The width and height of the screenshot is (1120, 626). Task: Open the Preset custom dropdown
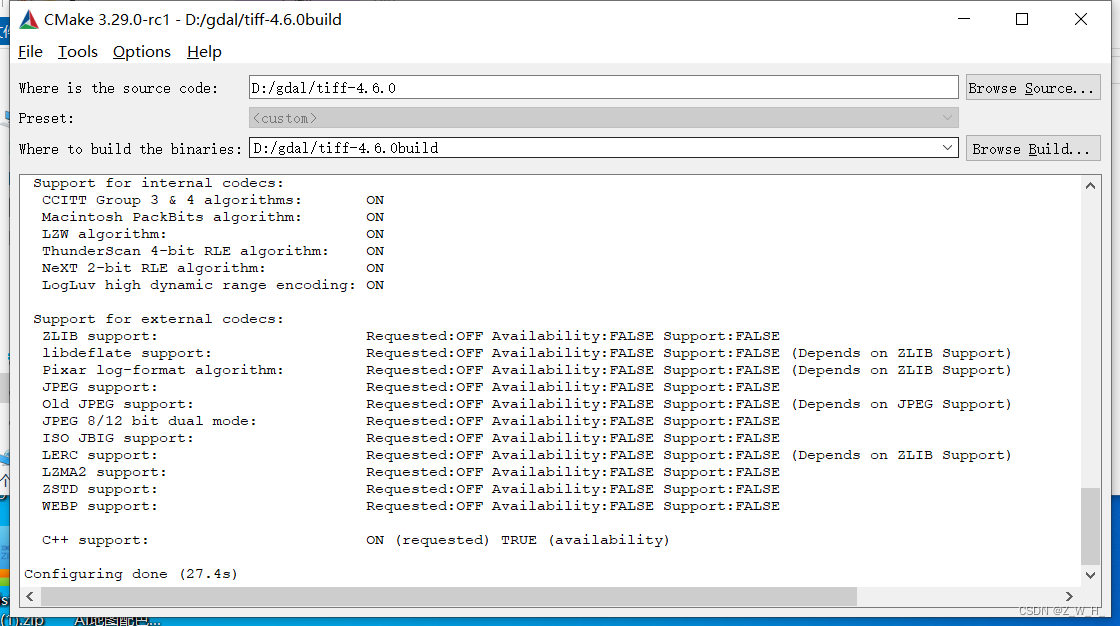(604, 118)
